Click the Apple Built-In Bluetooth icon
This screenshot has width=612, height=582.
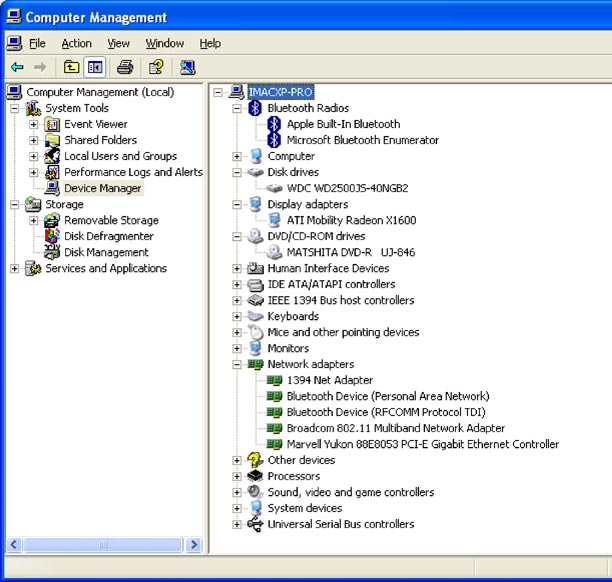click(274, 124)
